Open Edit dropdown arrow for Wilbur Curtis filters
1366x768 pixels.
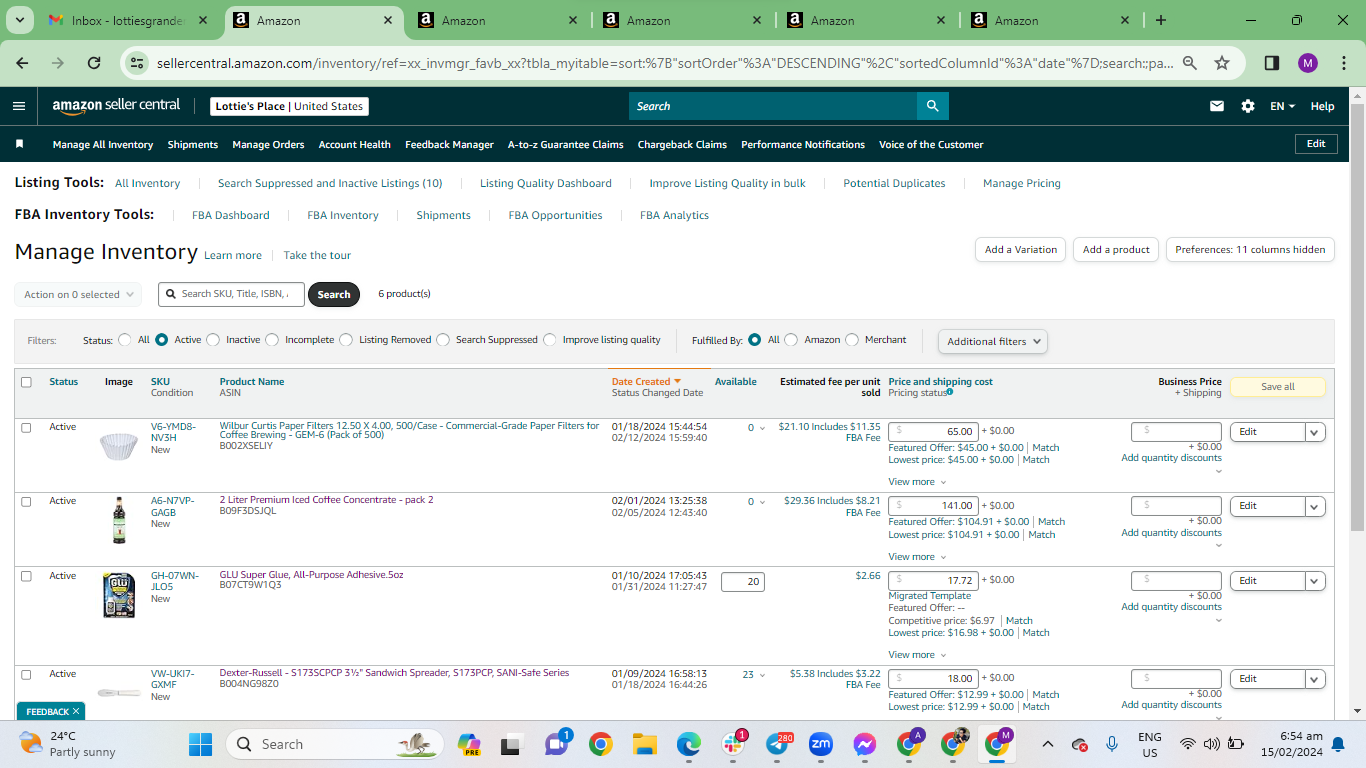[x=1315, y=432]
